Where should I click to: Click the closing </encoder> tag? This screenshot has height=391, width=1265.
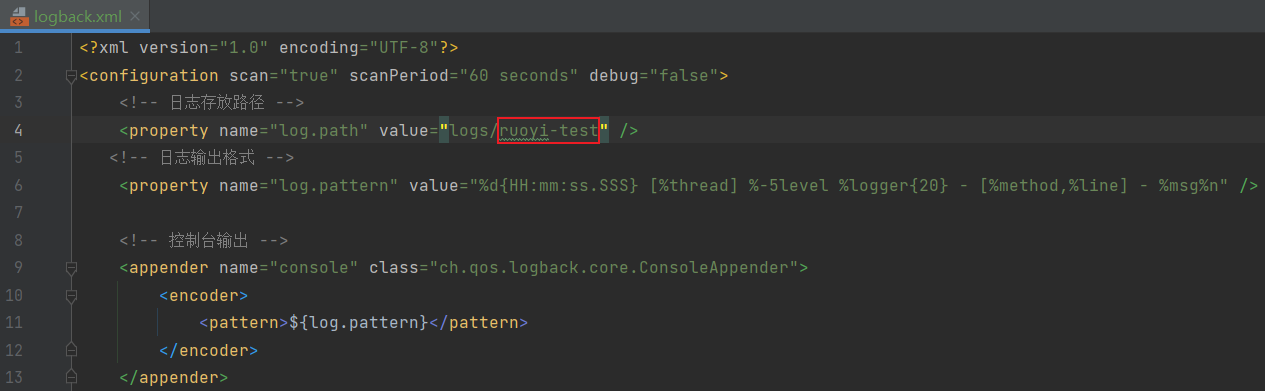pos(209,350)
